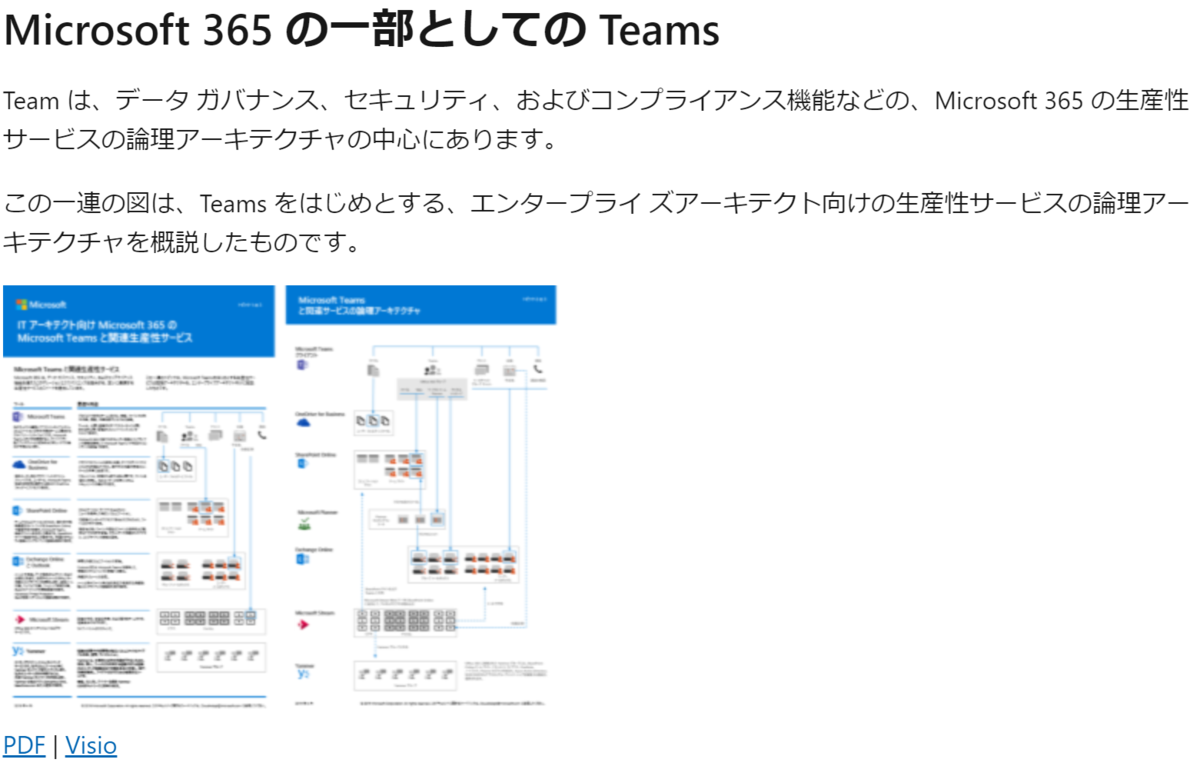Click the Exchange Online icon on the left poster
The image size is (1200, 776).
(x=17, y=560)
